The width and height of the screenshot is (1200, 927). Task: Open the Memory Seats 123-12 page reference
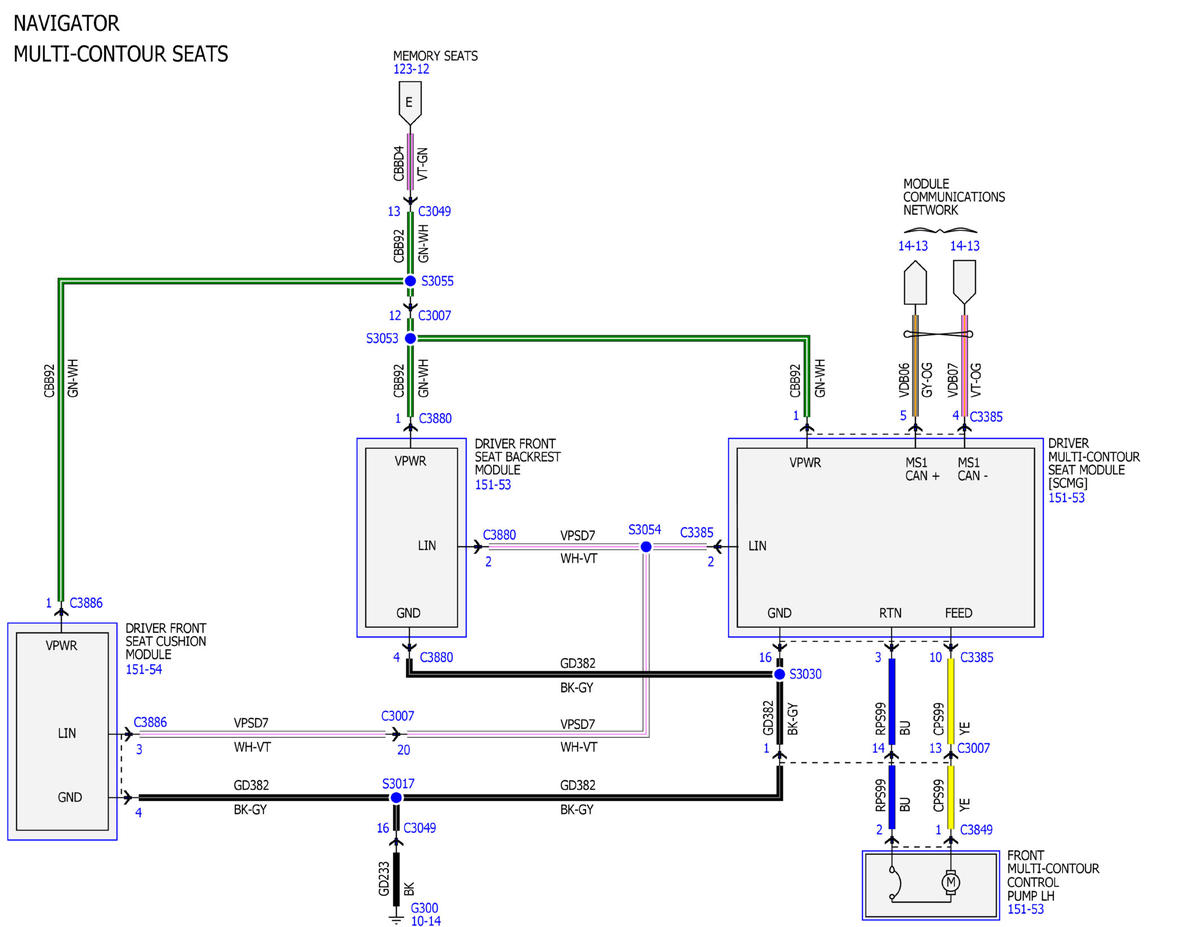point(411,70)
